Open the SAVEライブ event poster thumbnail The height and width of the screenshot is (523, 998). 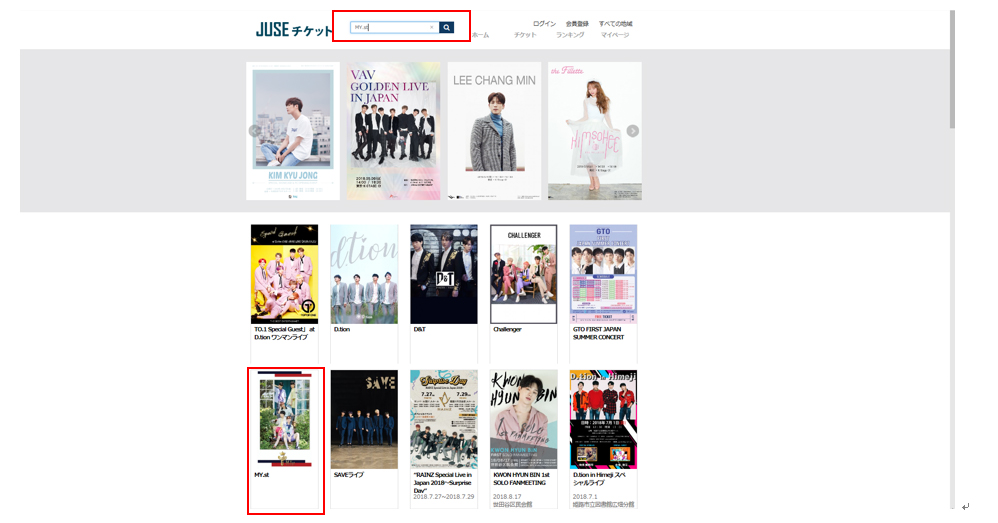364,420
